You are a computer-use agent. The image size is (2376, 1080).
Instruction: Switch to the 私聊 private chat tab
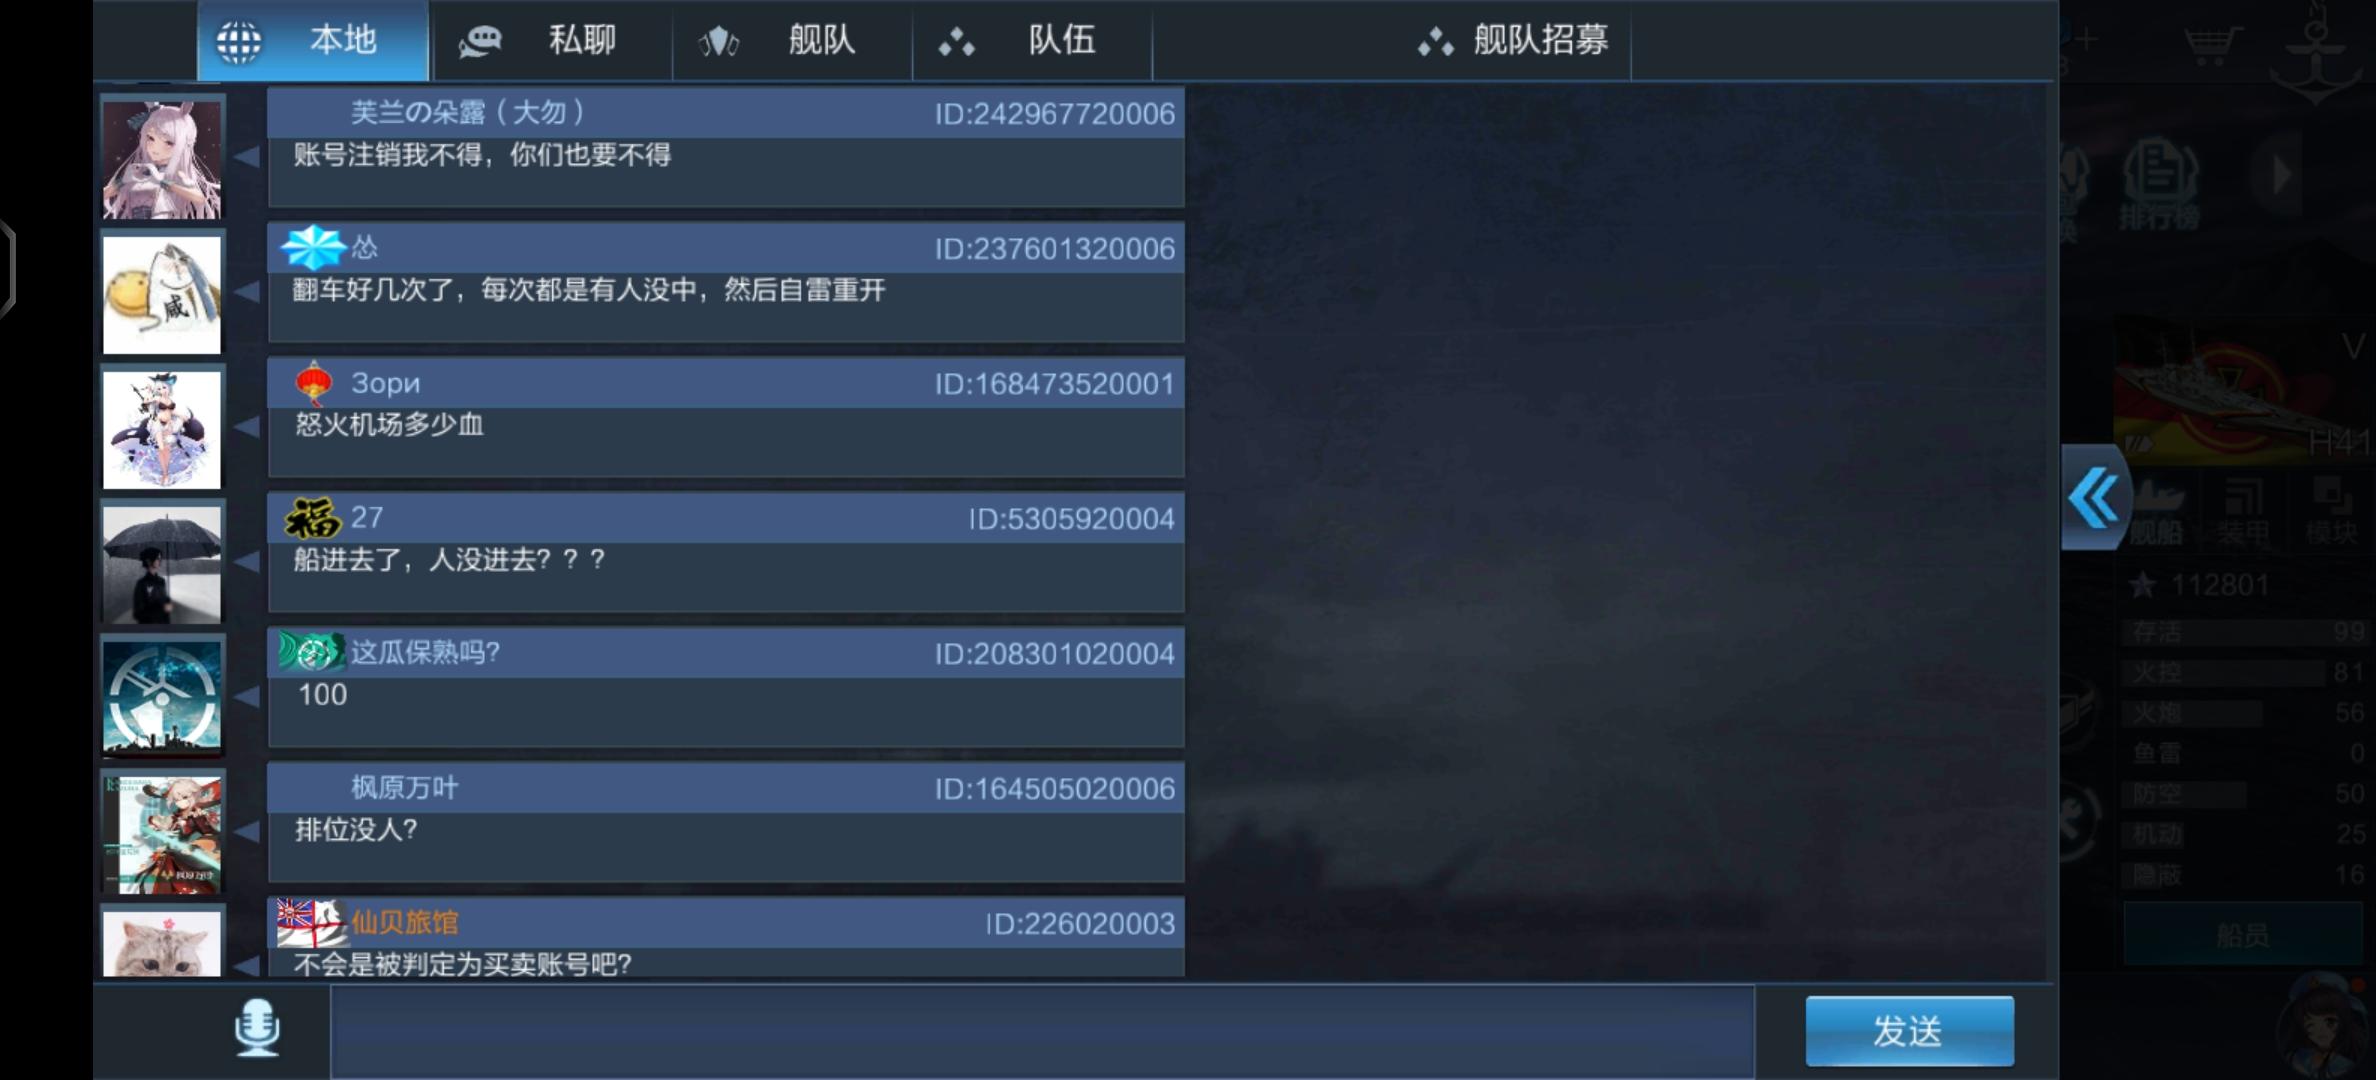(x=551, y=40)
